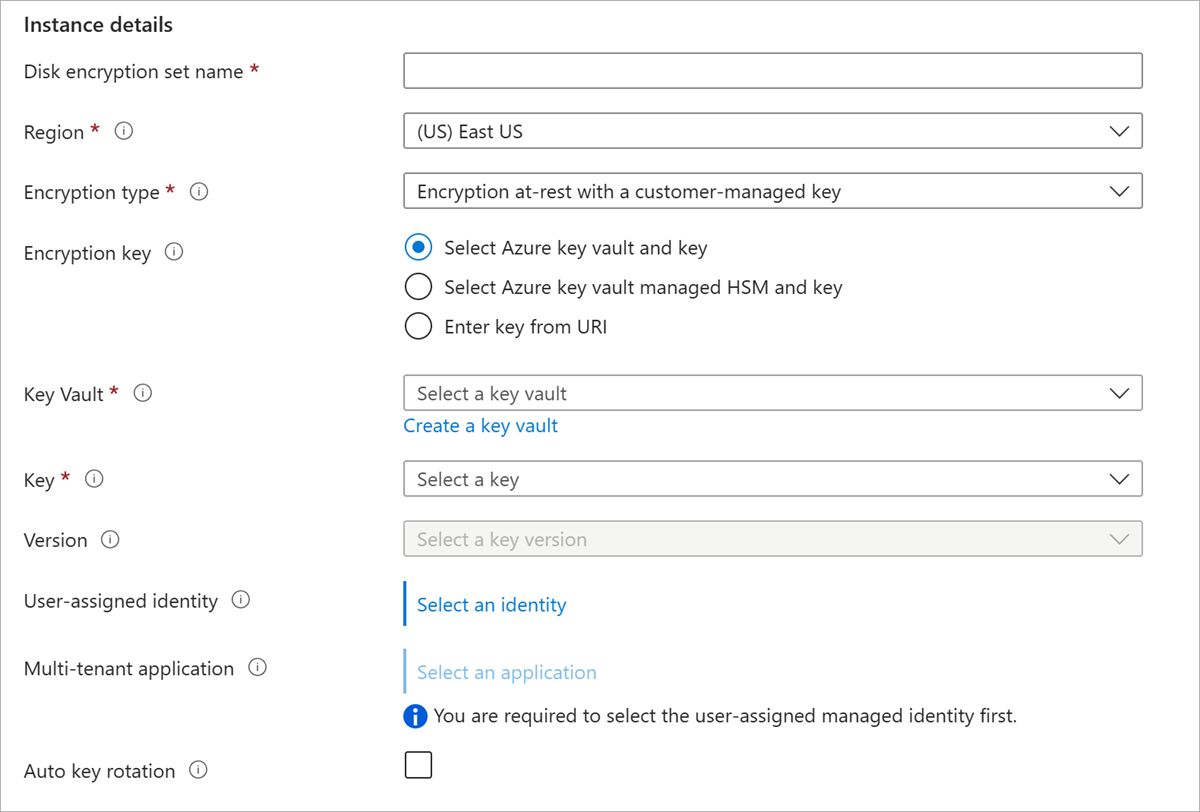Click the Encryption key info icon
This screenshot has height=812, width=1200.
[174, 252]
